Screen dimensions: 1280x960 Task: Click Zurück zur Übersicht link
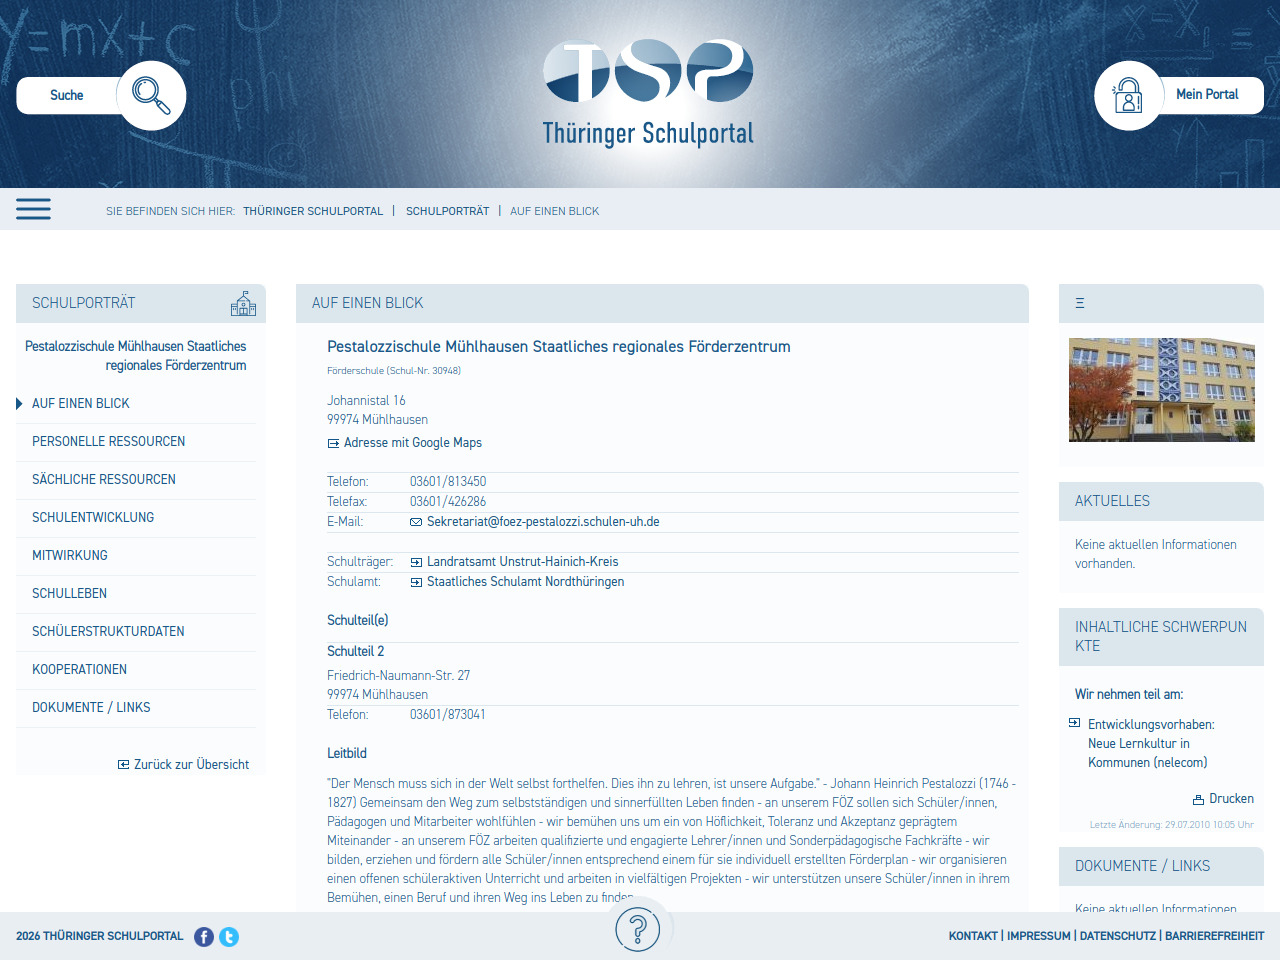click(191, 765)
